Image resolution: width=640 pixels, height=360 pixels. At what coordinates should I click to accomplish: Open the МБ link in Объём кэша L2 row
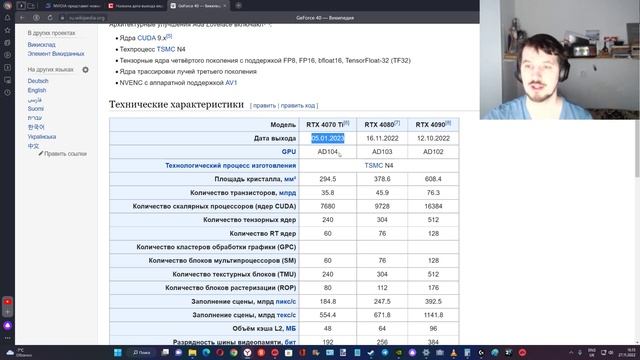coord(291,329)
